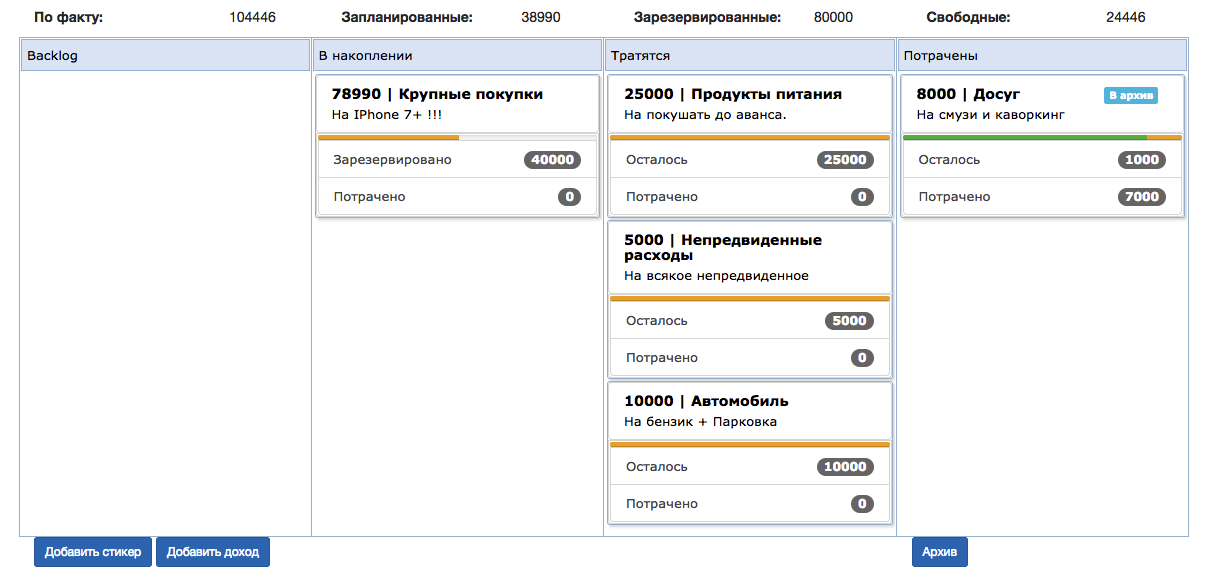Click the progress bar on Продукты питания card
This screenshot has height=583, width=1207.
tap(750, 137)
